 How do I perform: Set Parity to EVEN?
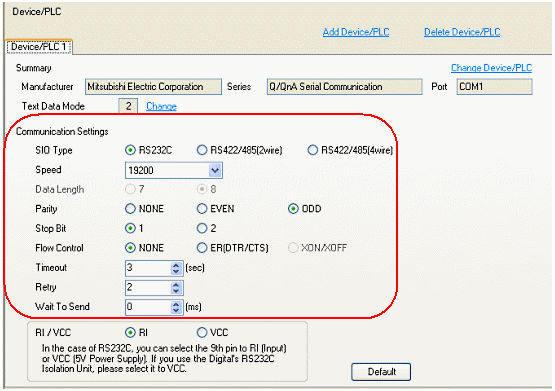202,209
